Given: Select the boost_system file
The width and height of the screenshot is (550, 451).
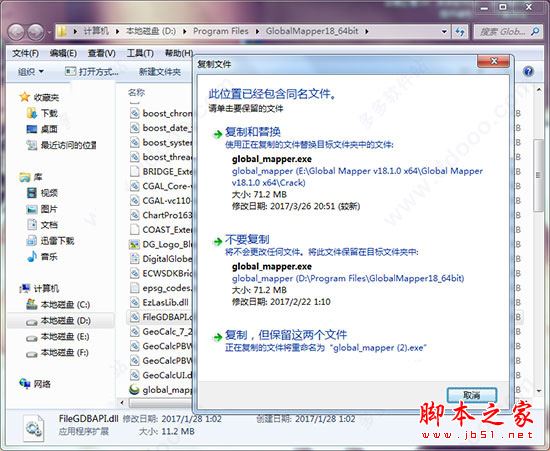Looking at the screenshot, I should pyautogui.click(x=161, y=142).
